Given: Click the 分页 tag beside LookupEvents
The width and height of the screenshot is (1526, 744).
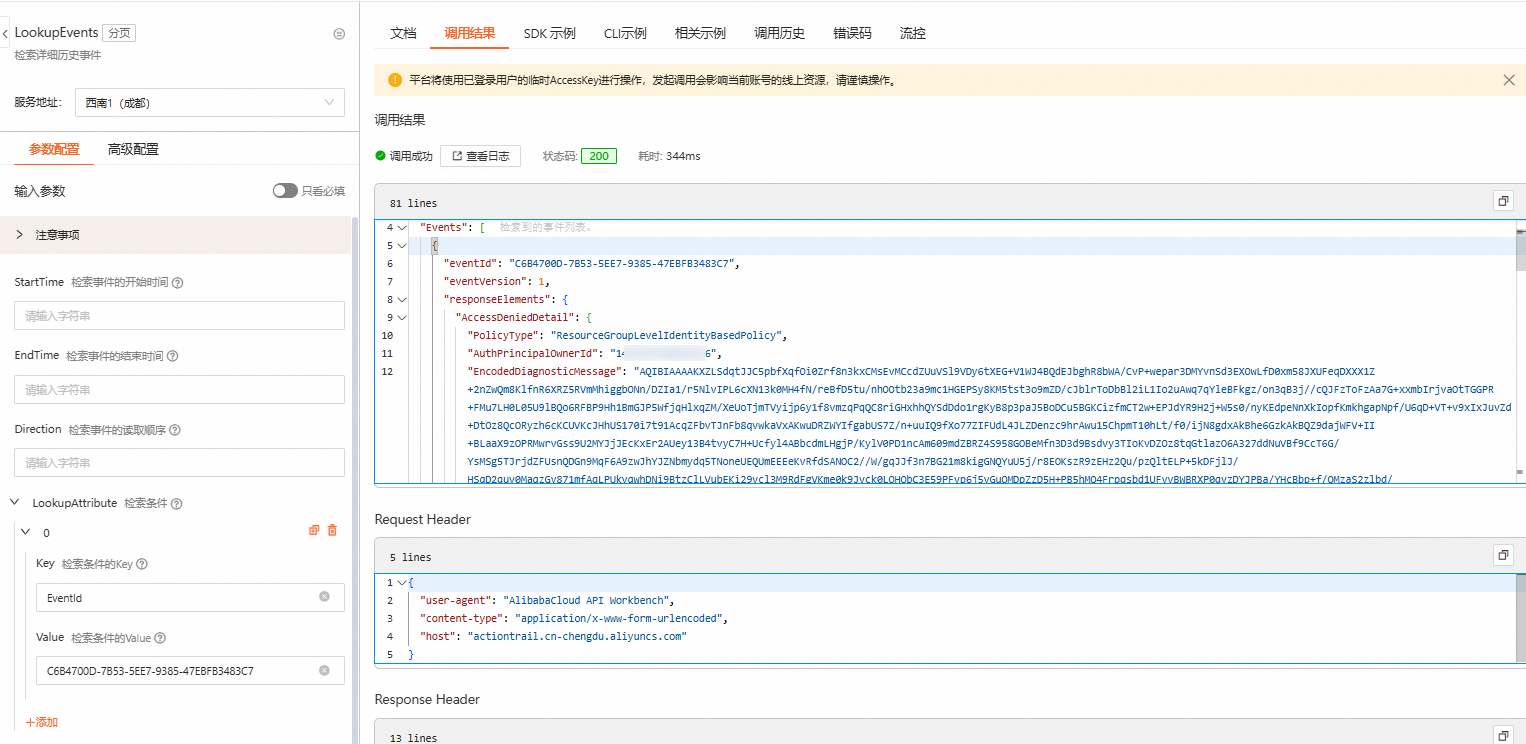Looking at the screenshot, I should 120,33.
